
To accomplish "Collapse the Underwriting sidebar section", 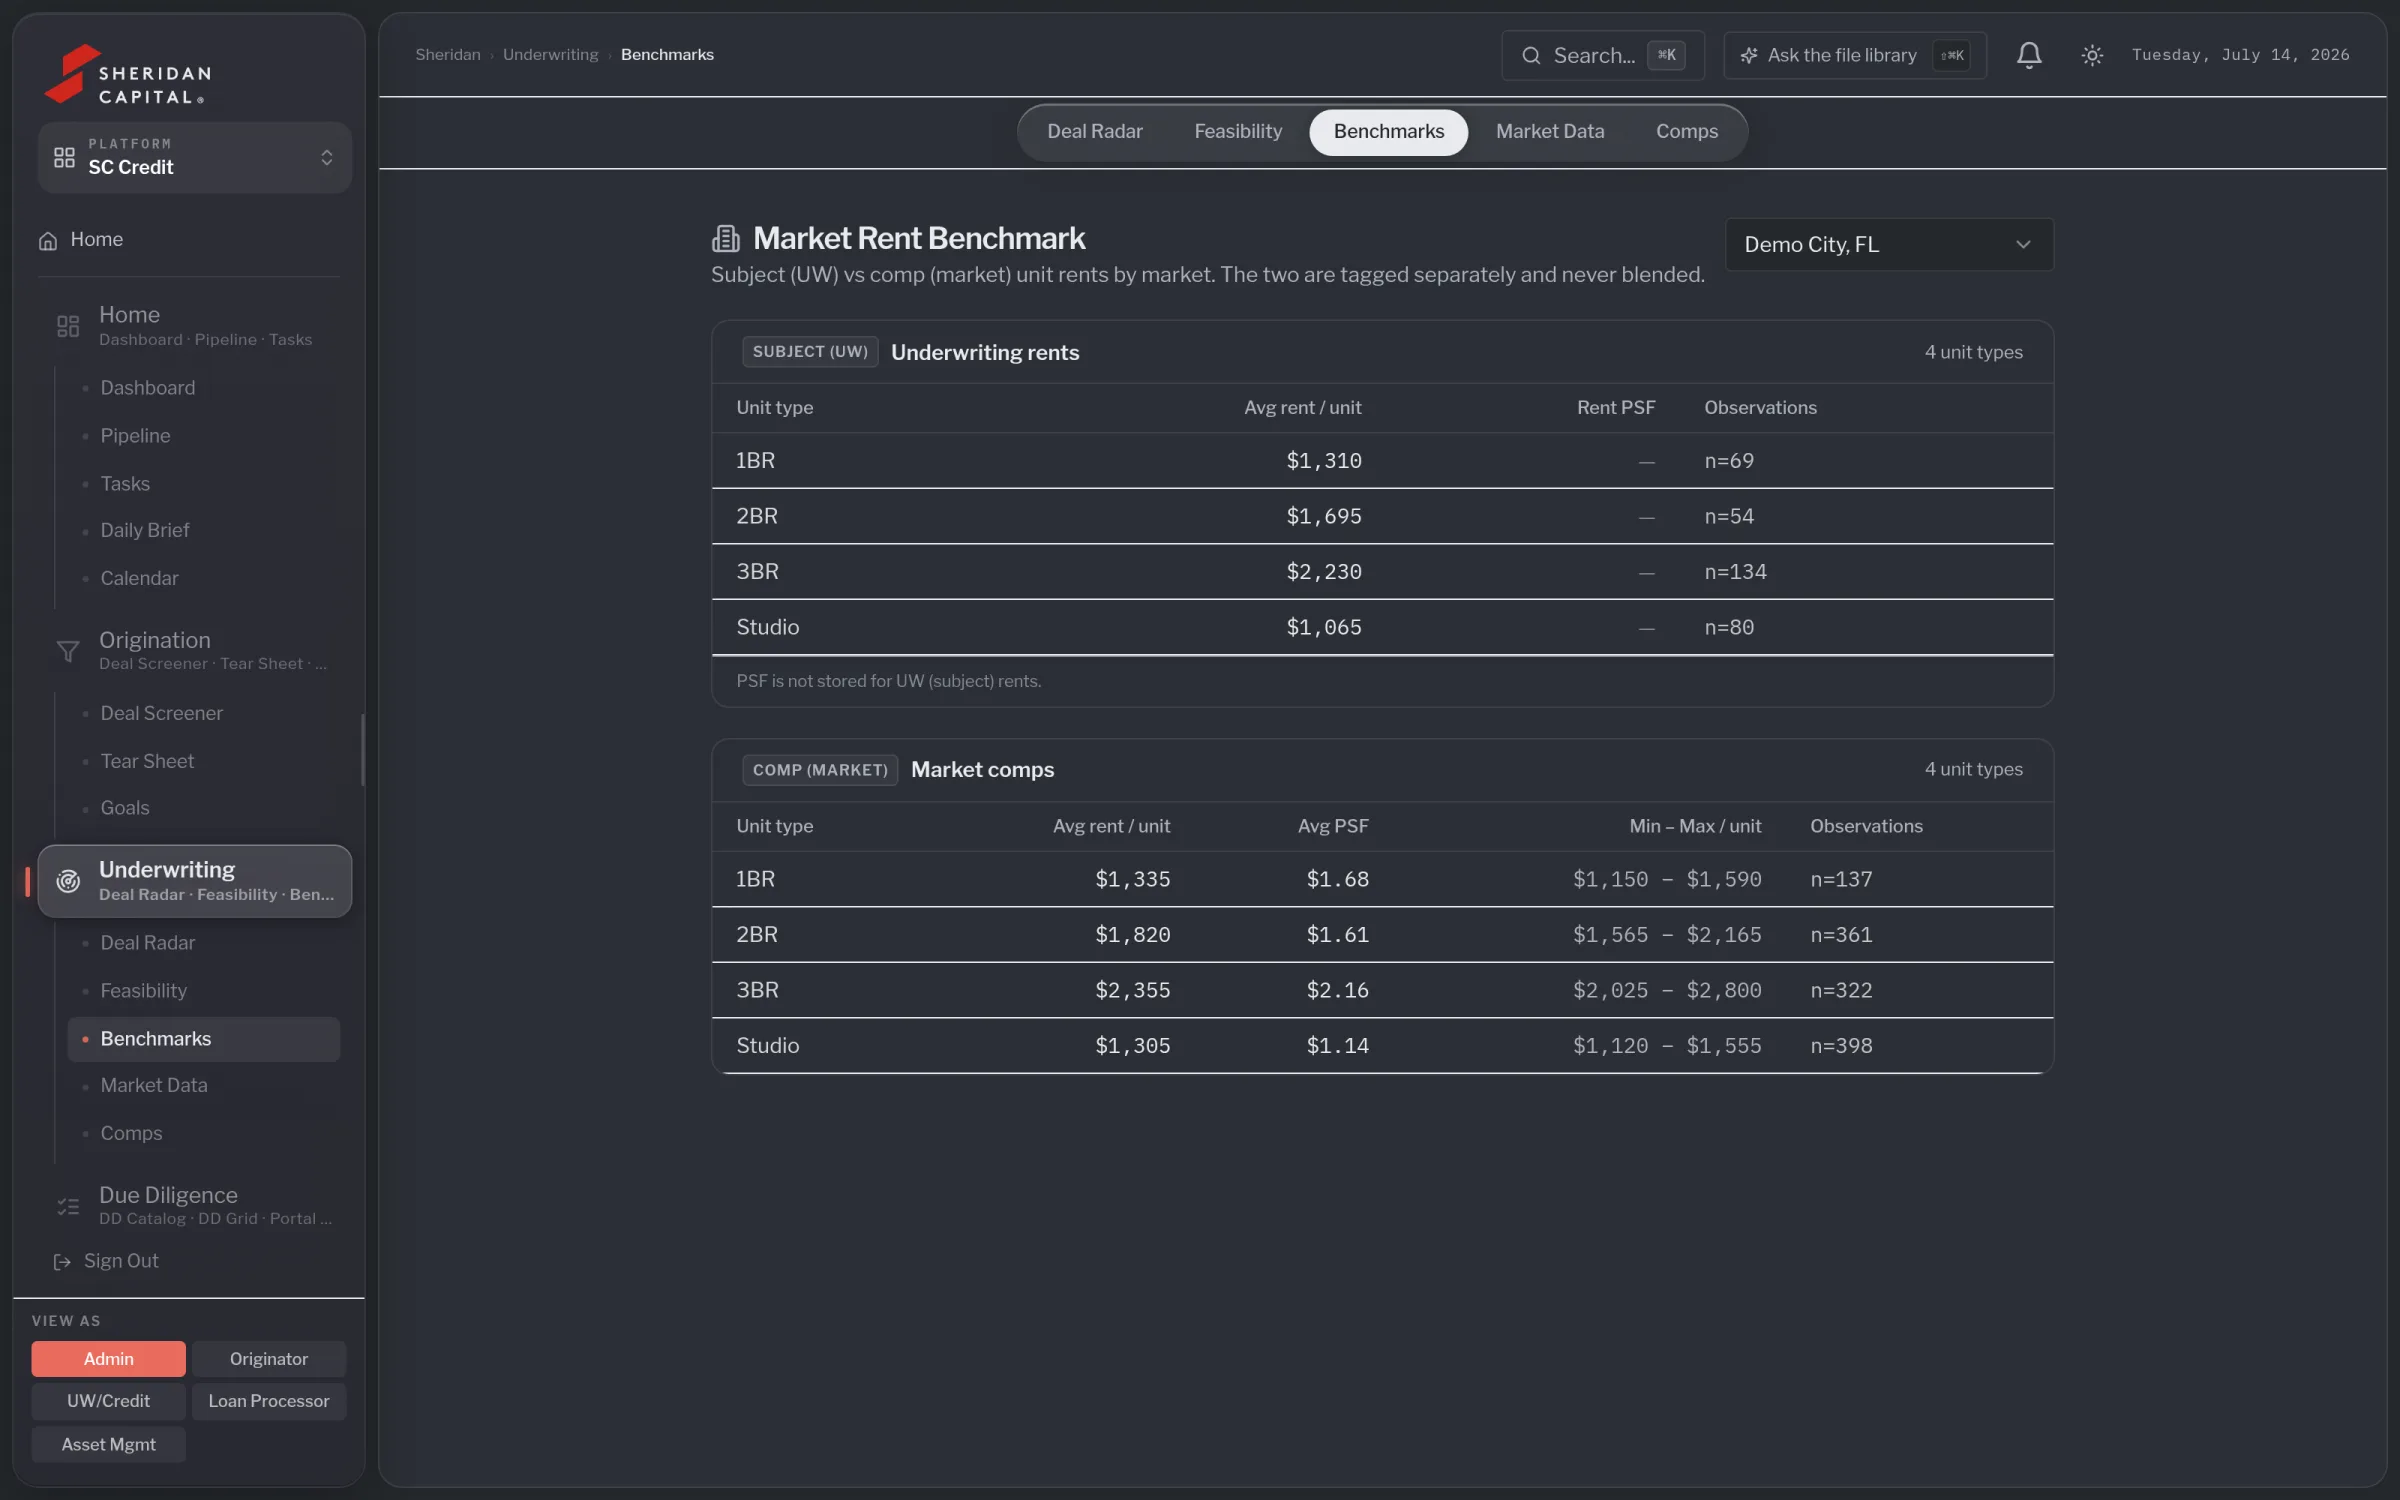I will [194, 881].
